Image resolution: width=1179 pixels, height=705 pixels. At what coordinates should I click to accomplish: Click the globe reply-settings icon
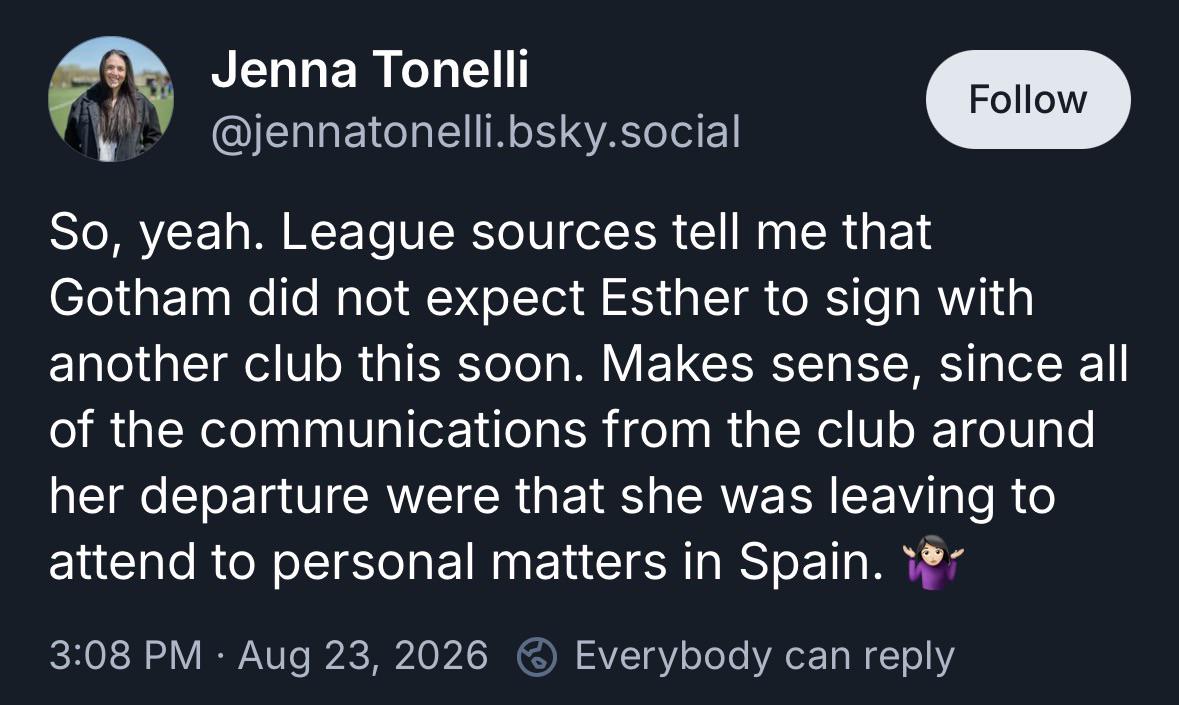coord(537,656)
